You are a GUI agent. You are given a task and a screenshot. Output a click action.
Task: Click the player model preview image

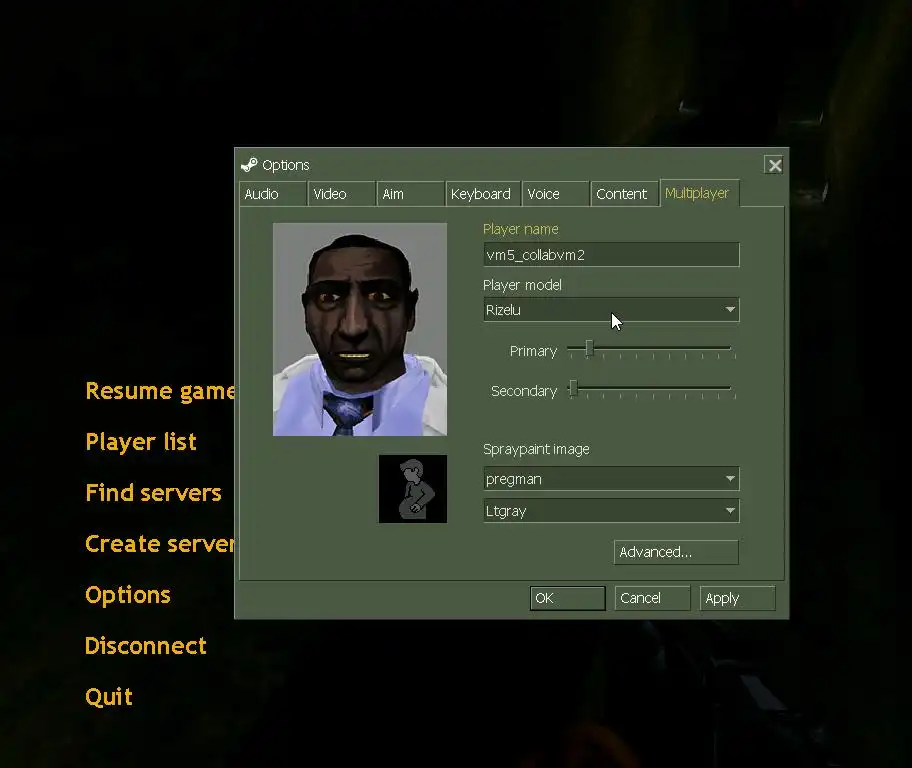pyautogui.click(x=360, y=329)
